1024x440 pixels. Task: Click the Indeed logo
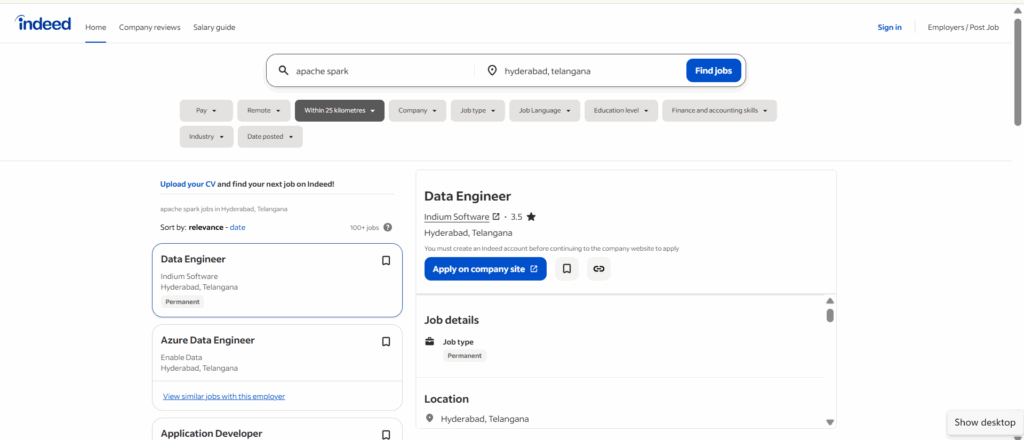tap(44, 24)
